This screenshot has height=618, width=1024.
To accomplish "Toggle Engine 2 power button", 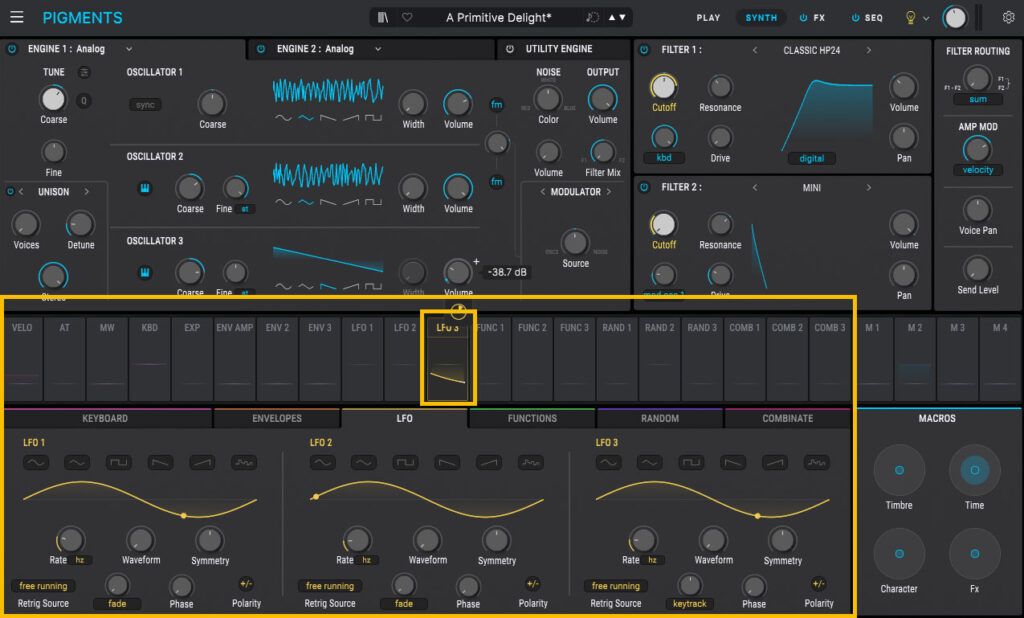I will pyautogui.click(x=261, y=49).
